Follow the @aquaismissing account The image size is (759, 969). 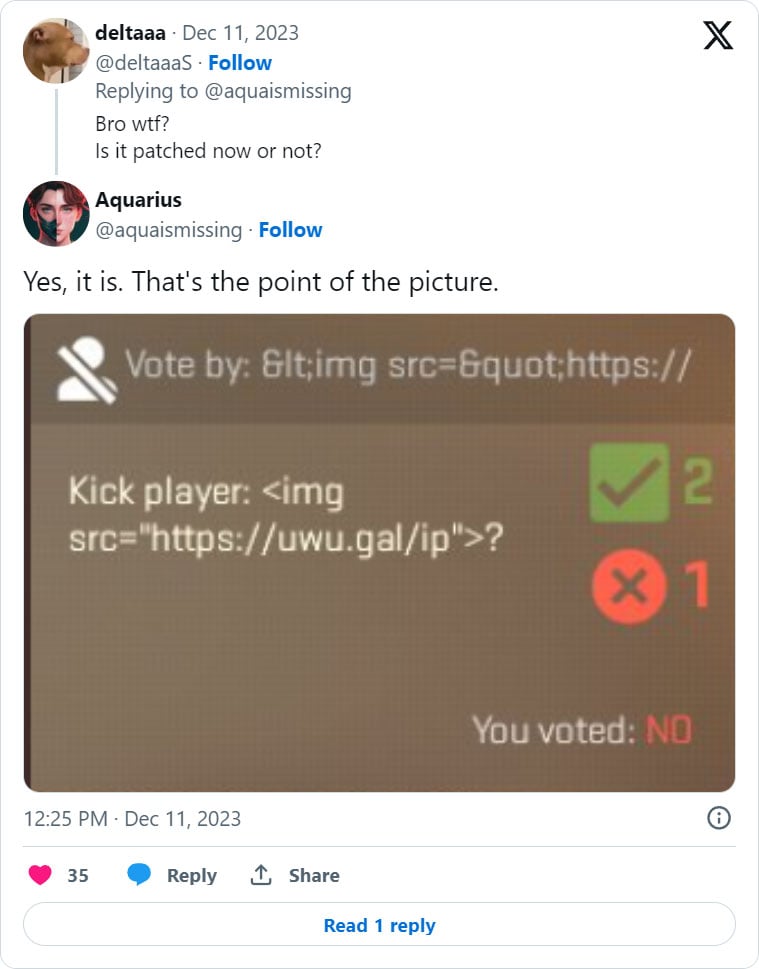coord(291,230)
